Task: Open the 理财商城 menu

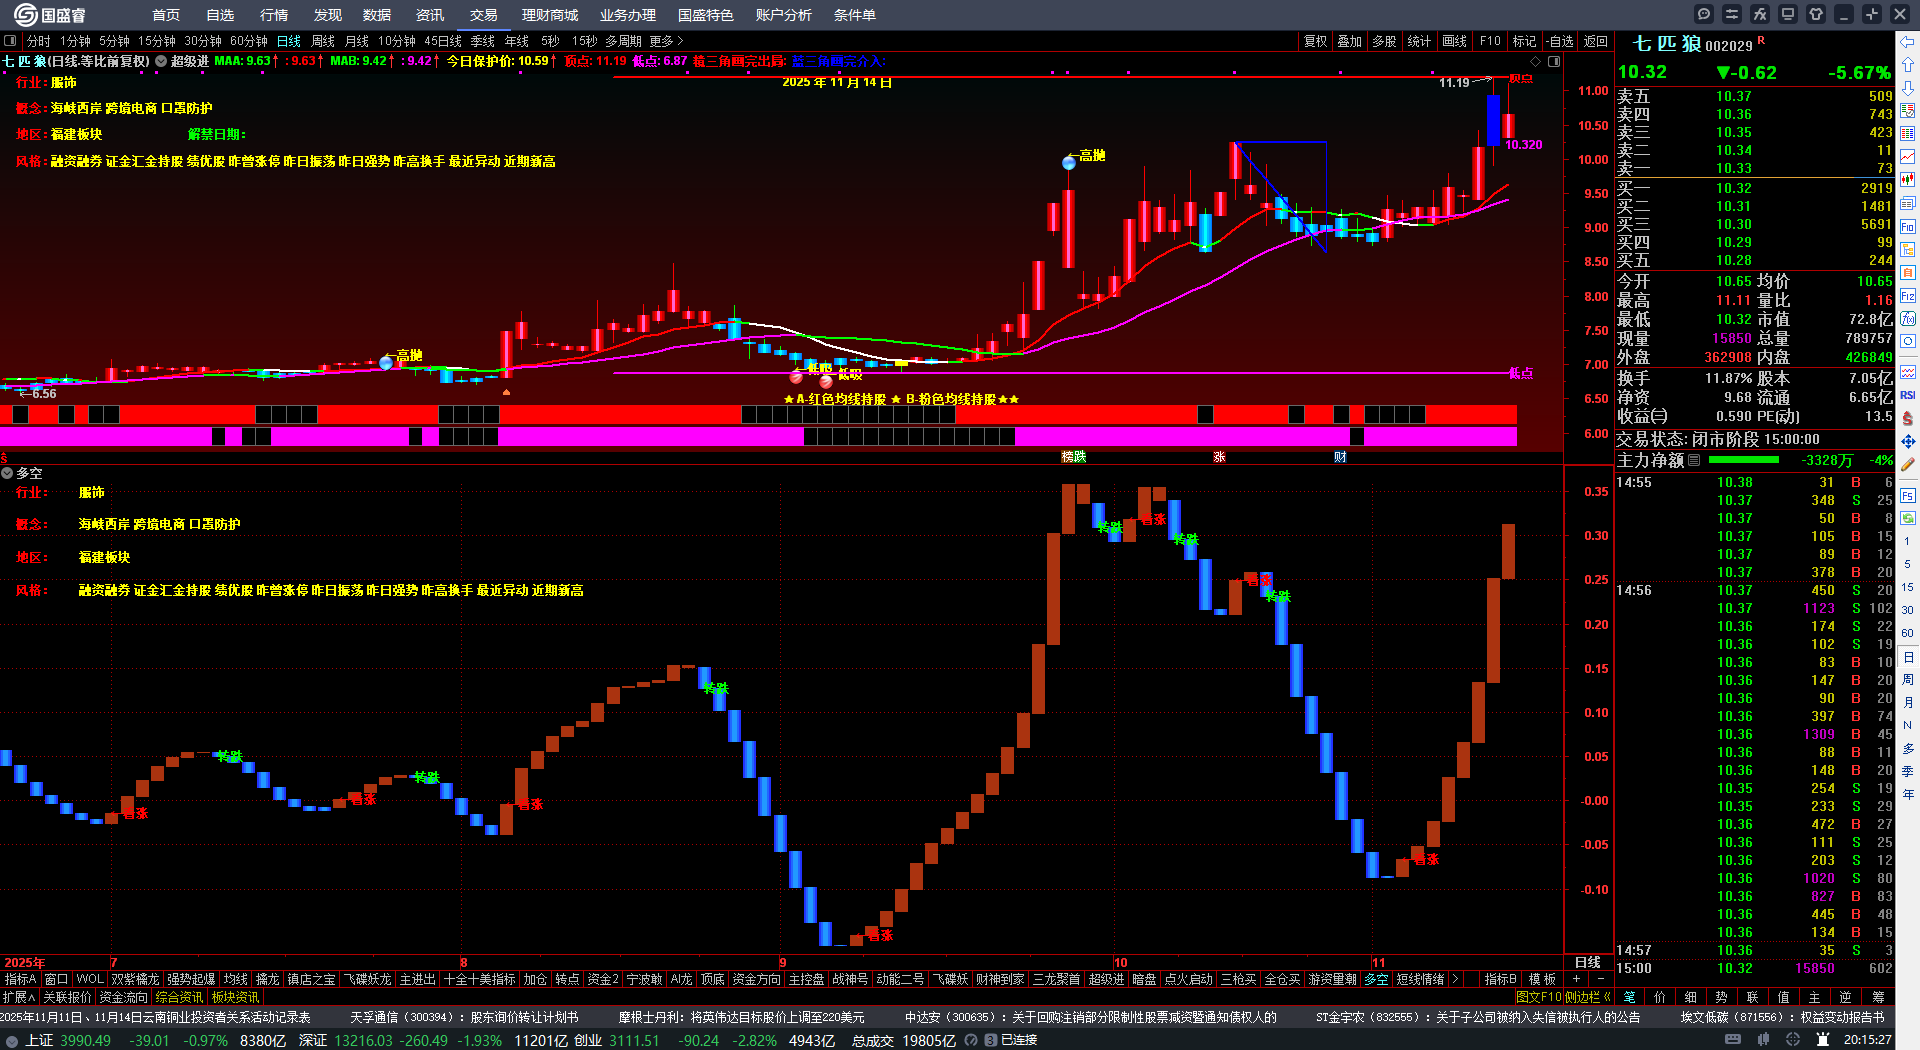Action: (x=550, y=15)
